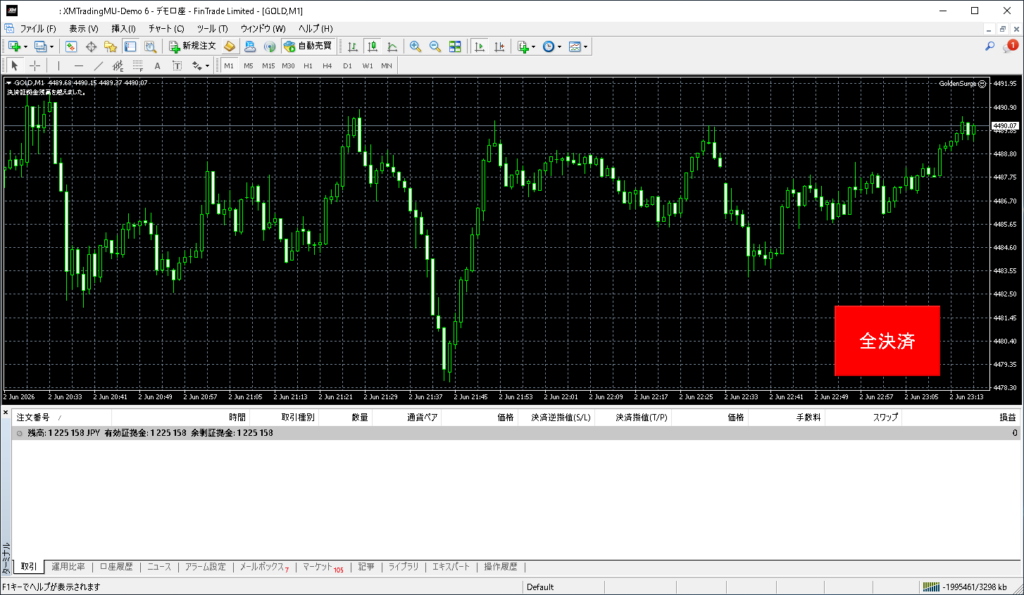1024x595 pixels.
Task: Select the equidistant channel tool
Action: pyautogui.click(x=118, y=65)
